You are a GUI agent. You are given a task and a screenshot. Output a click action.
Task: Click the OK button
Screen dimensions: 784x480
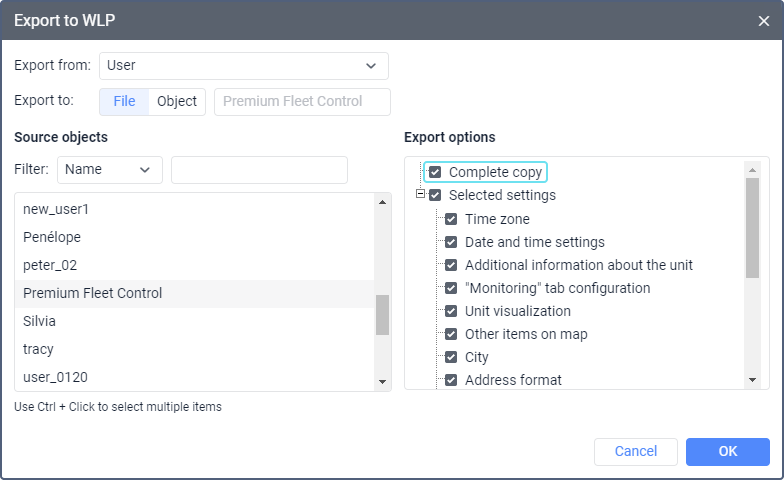click(727, 452)
